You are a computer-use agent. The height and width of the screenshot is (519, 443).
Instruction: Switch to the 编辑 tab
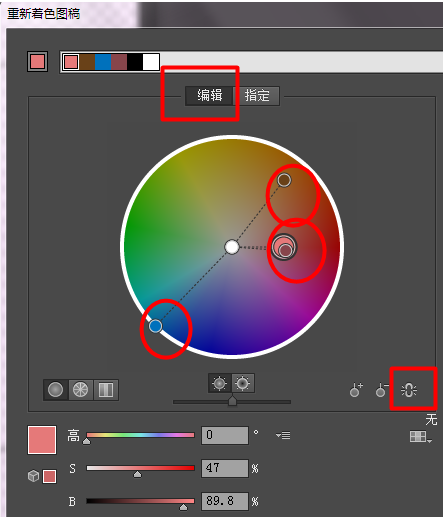[209, 96]
